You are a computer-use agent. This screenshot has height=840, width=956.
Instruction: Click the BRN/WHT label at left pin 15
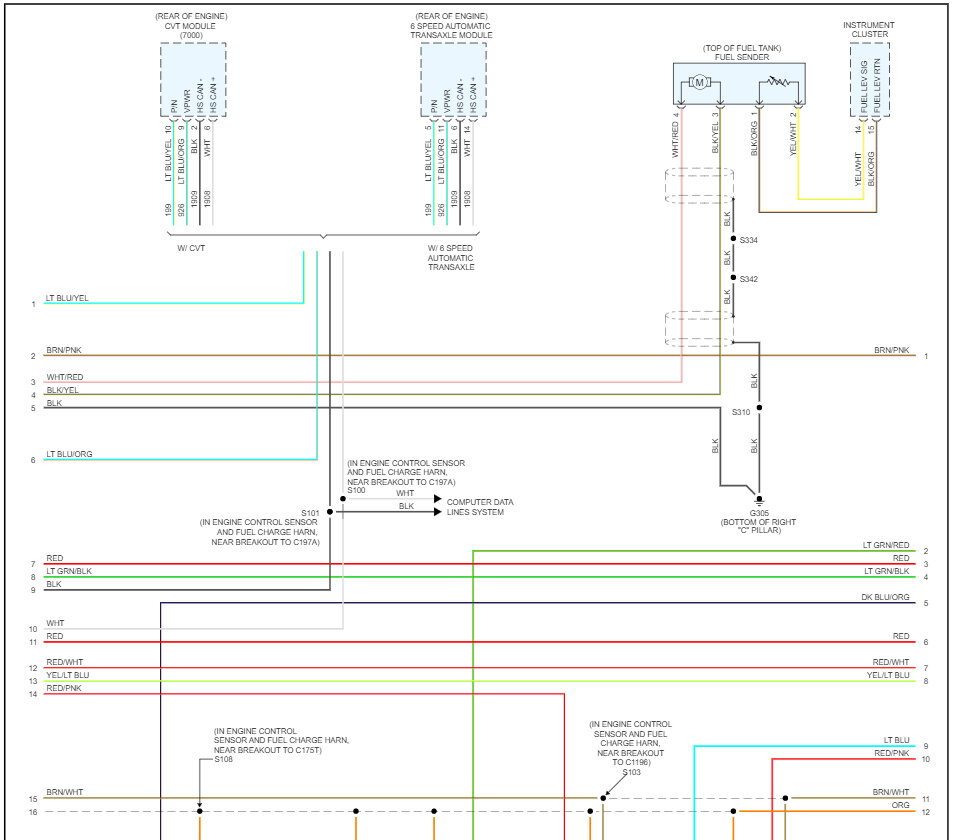point(65,792)
